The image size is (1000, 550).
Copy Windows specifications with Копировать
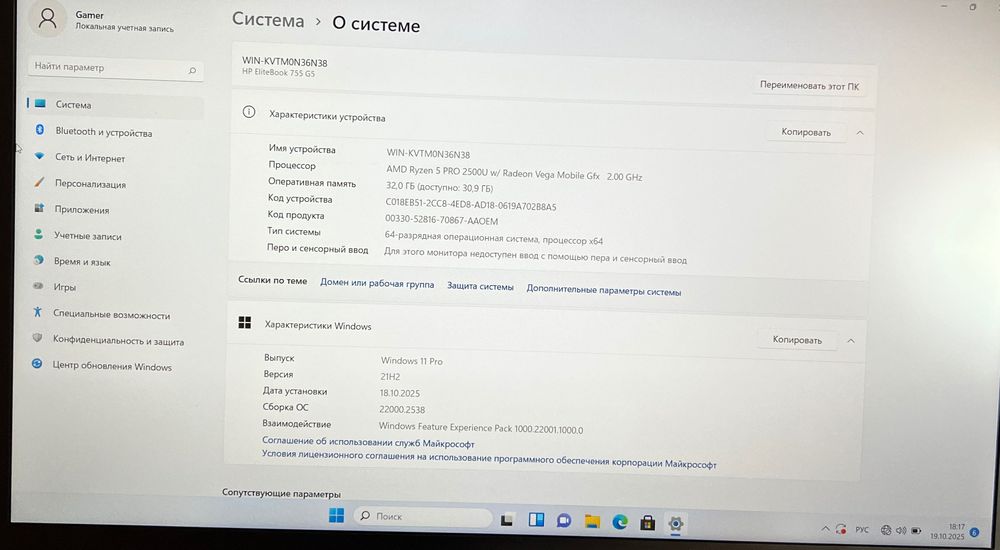(x=797, y=340)
